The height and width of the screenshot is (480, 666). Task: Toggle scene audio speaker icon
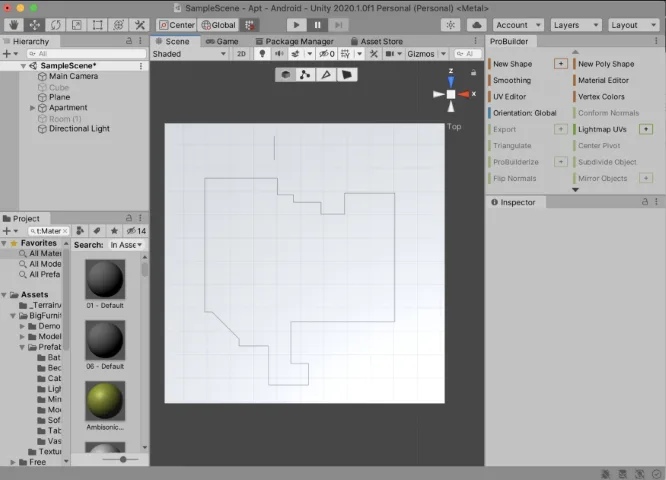(279, 54)
